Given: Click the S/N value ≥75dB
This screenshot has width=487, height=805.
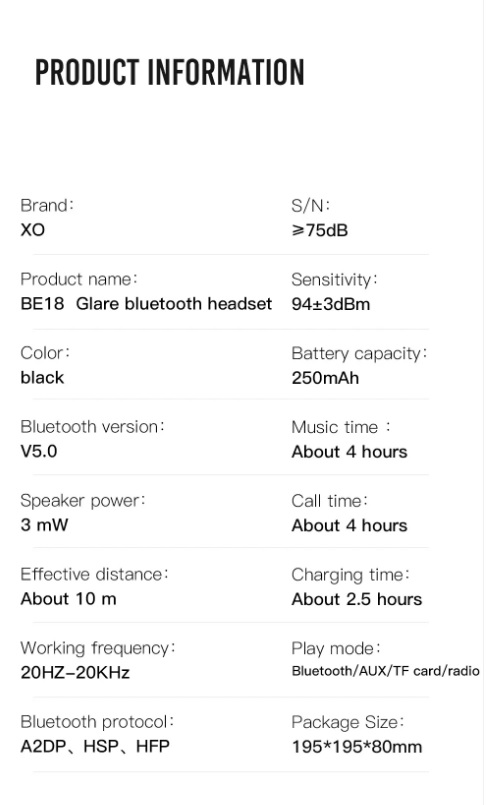Looking at the screenshot, I should 320,230.
